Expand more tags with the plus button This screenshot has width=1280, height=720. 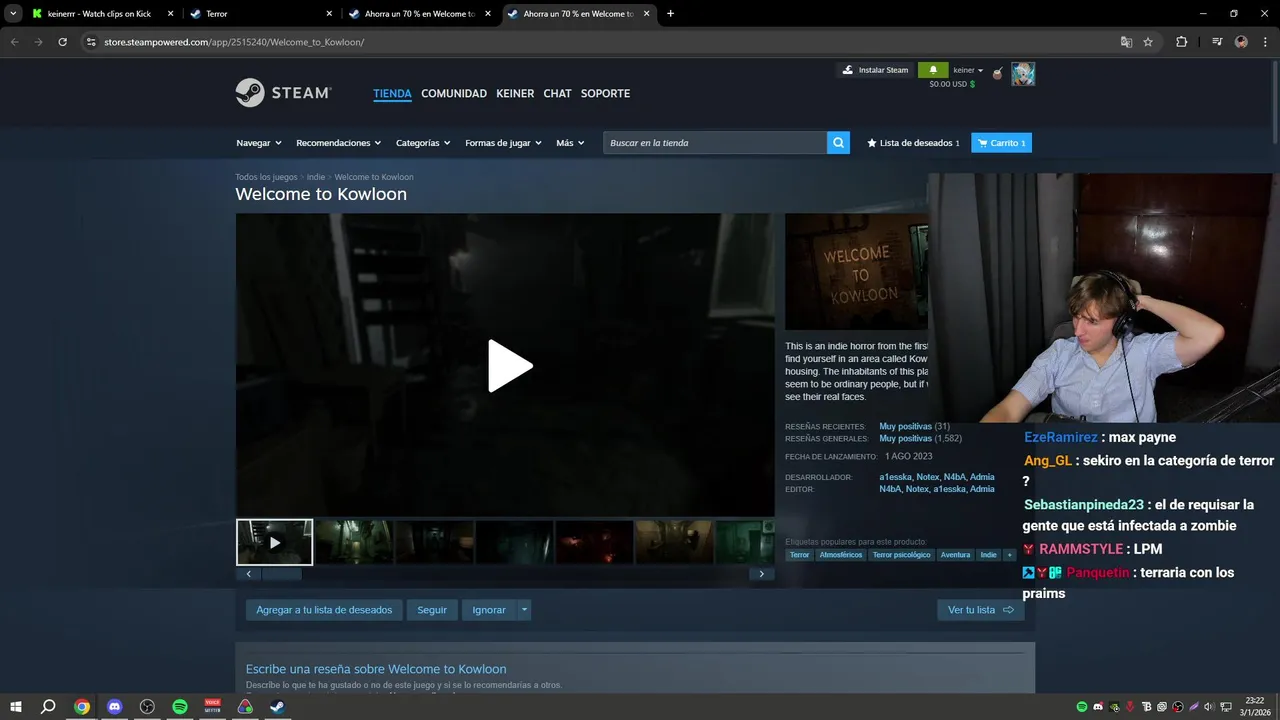click(x=1010, y=555)
